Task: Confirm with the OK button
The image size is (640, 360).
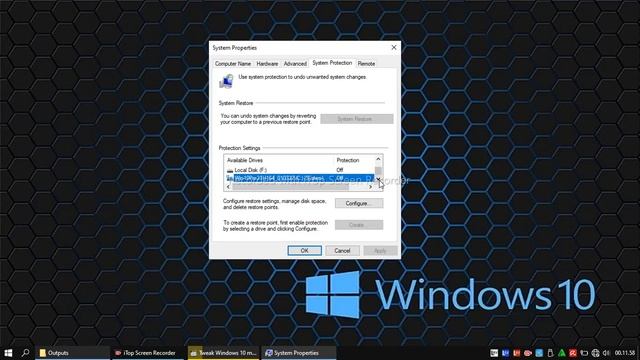Action: [304, 251]
